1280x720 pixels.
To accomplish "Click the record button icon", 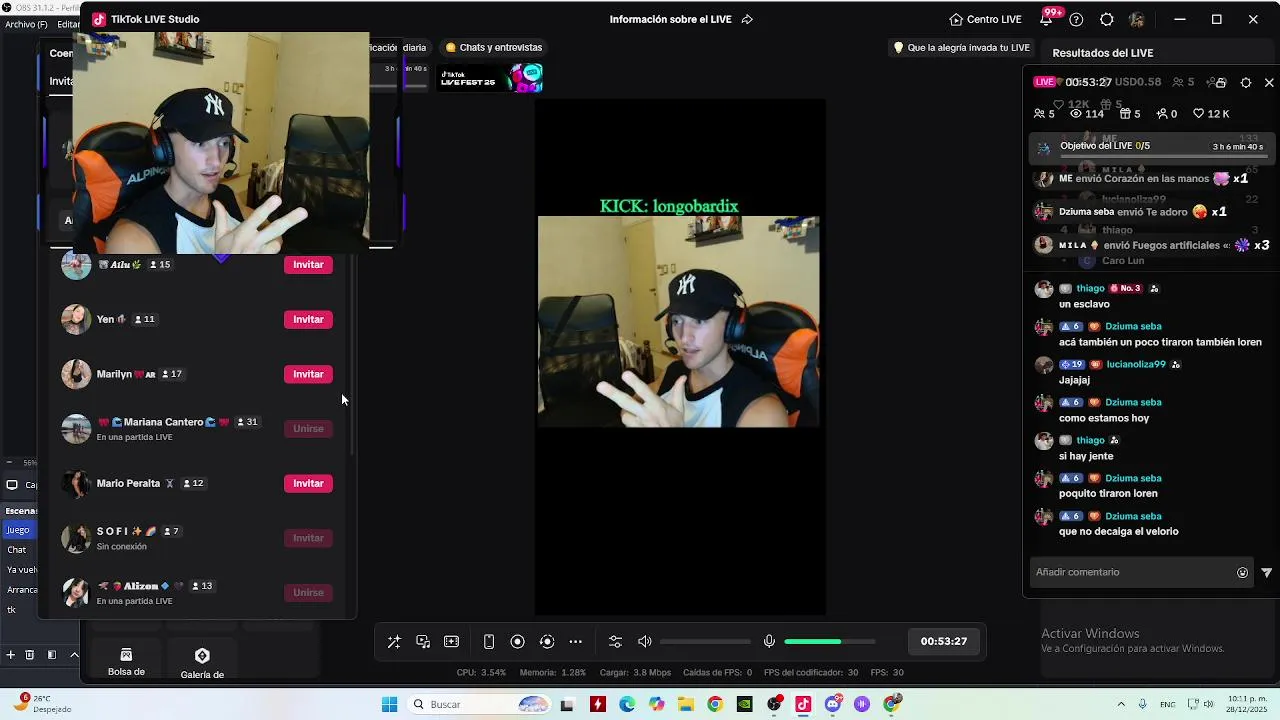I will 518,642.
